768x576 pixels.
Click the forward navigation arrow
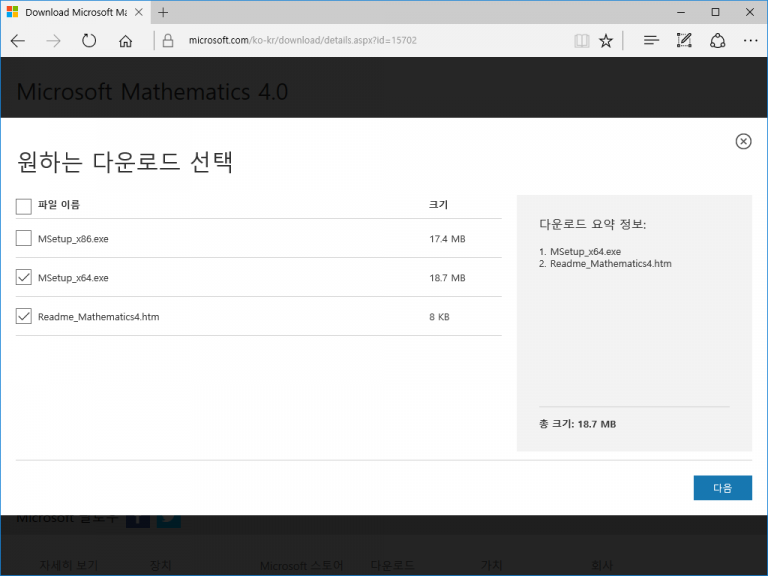coord(53,41)
